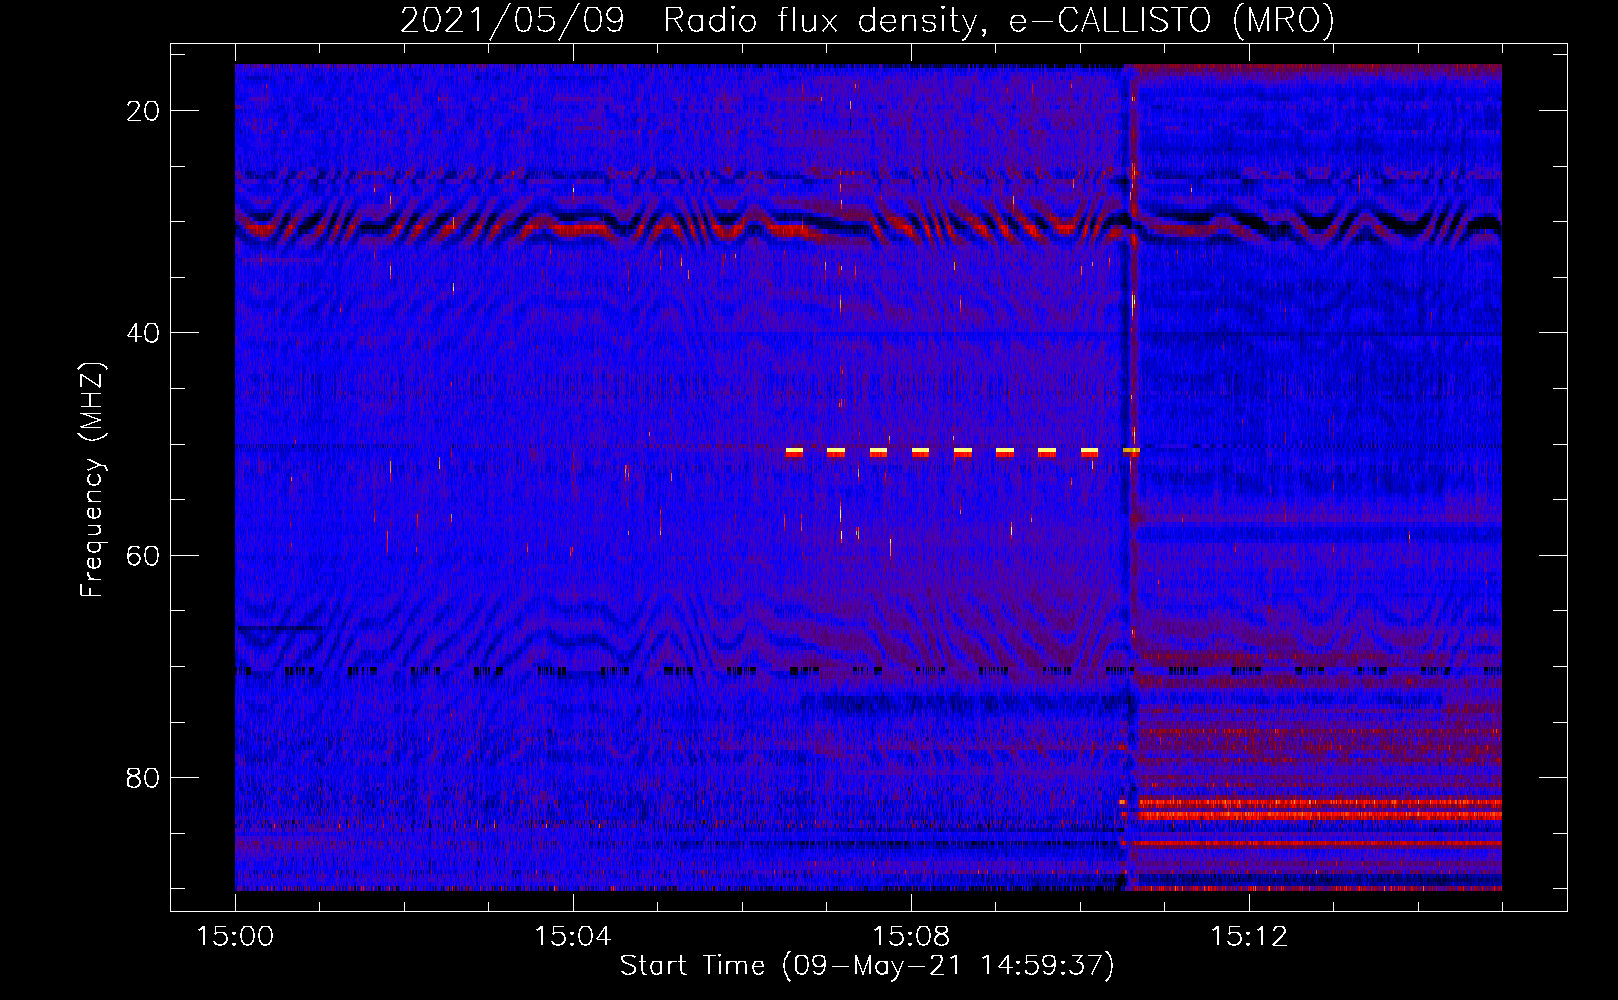Click the x-axis time label '15:04'
The image size is (1618, 1000).
pos(573,936)
